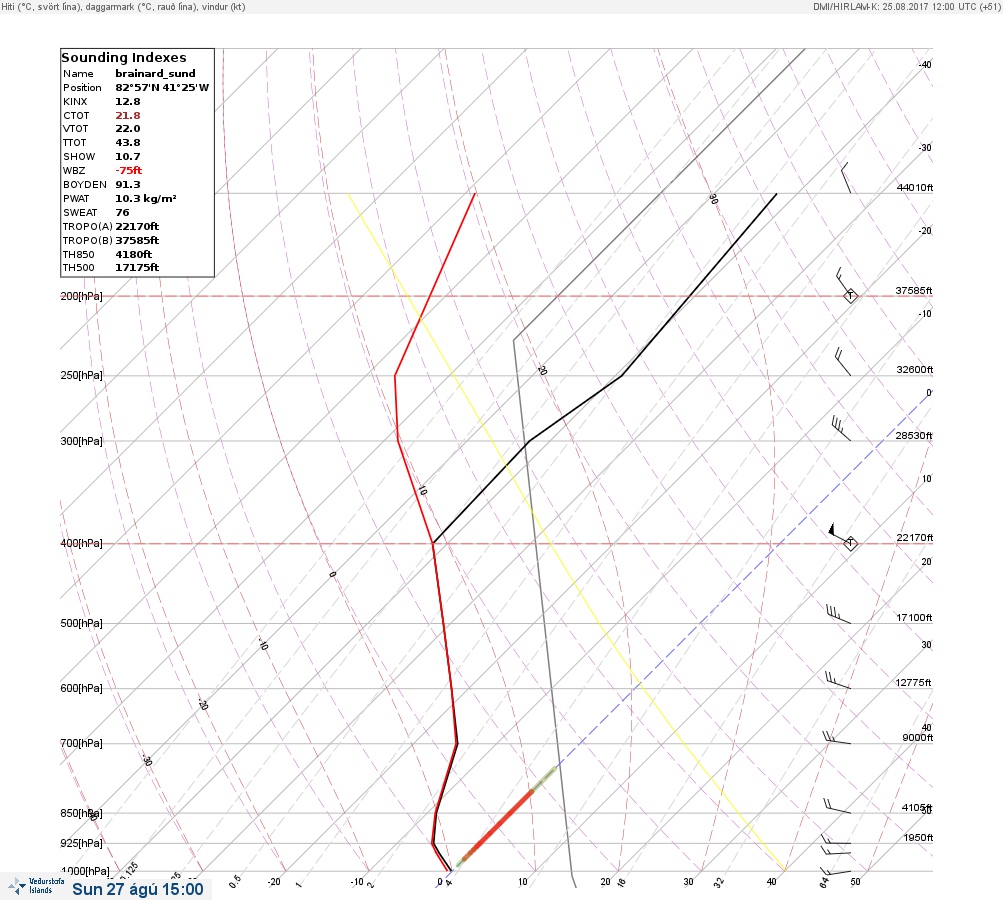Click the Vedurstofa Islands logo
This screenshot has height=900, width=1003.
(36, 886)
